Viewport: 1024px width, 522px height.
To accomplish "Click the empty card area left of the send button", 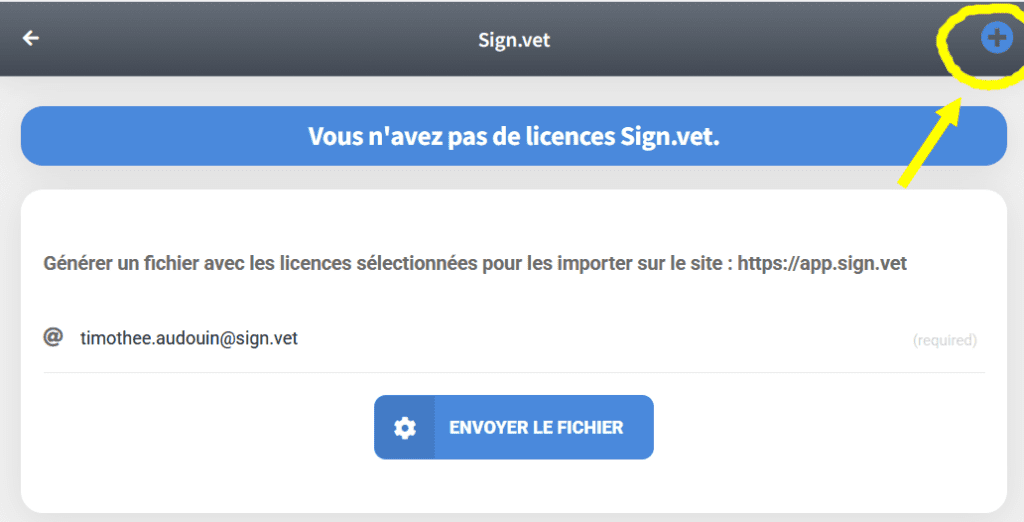I will (200, 428).
